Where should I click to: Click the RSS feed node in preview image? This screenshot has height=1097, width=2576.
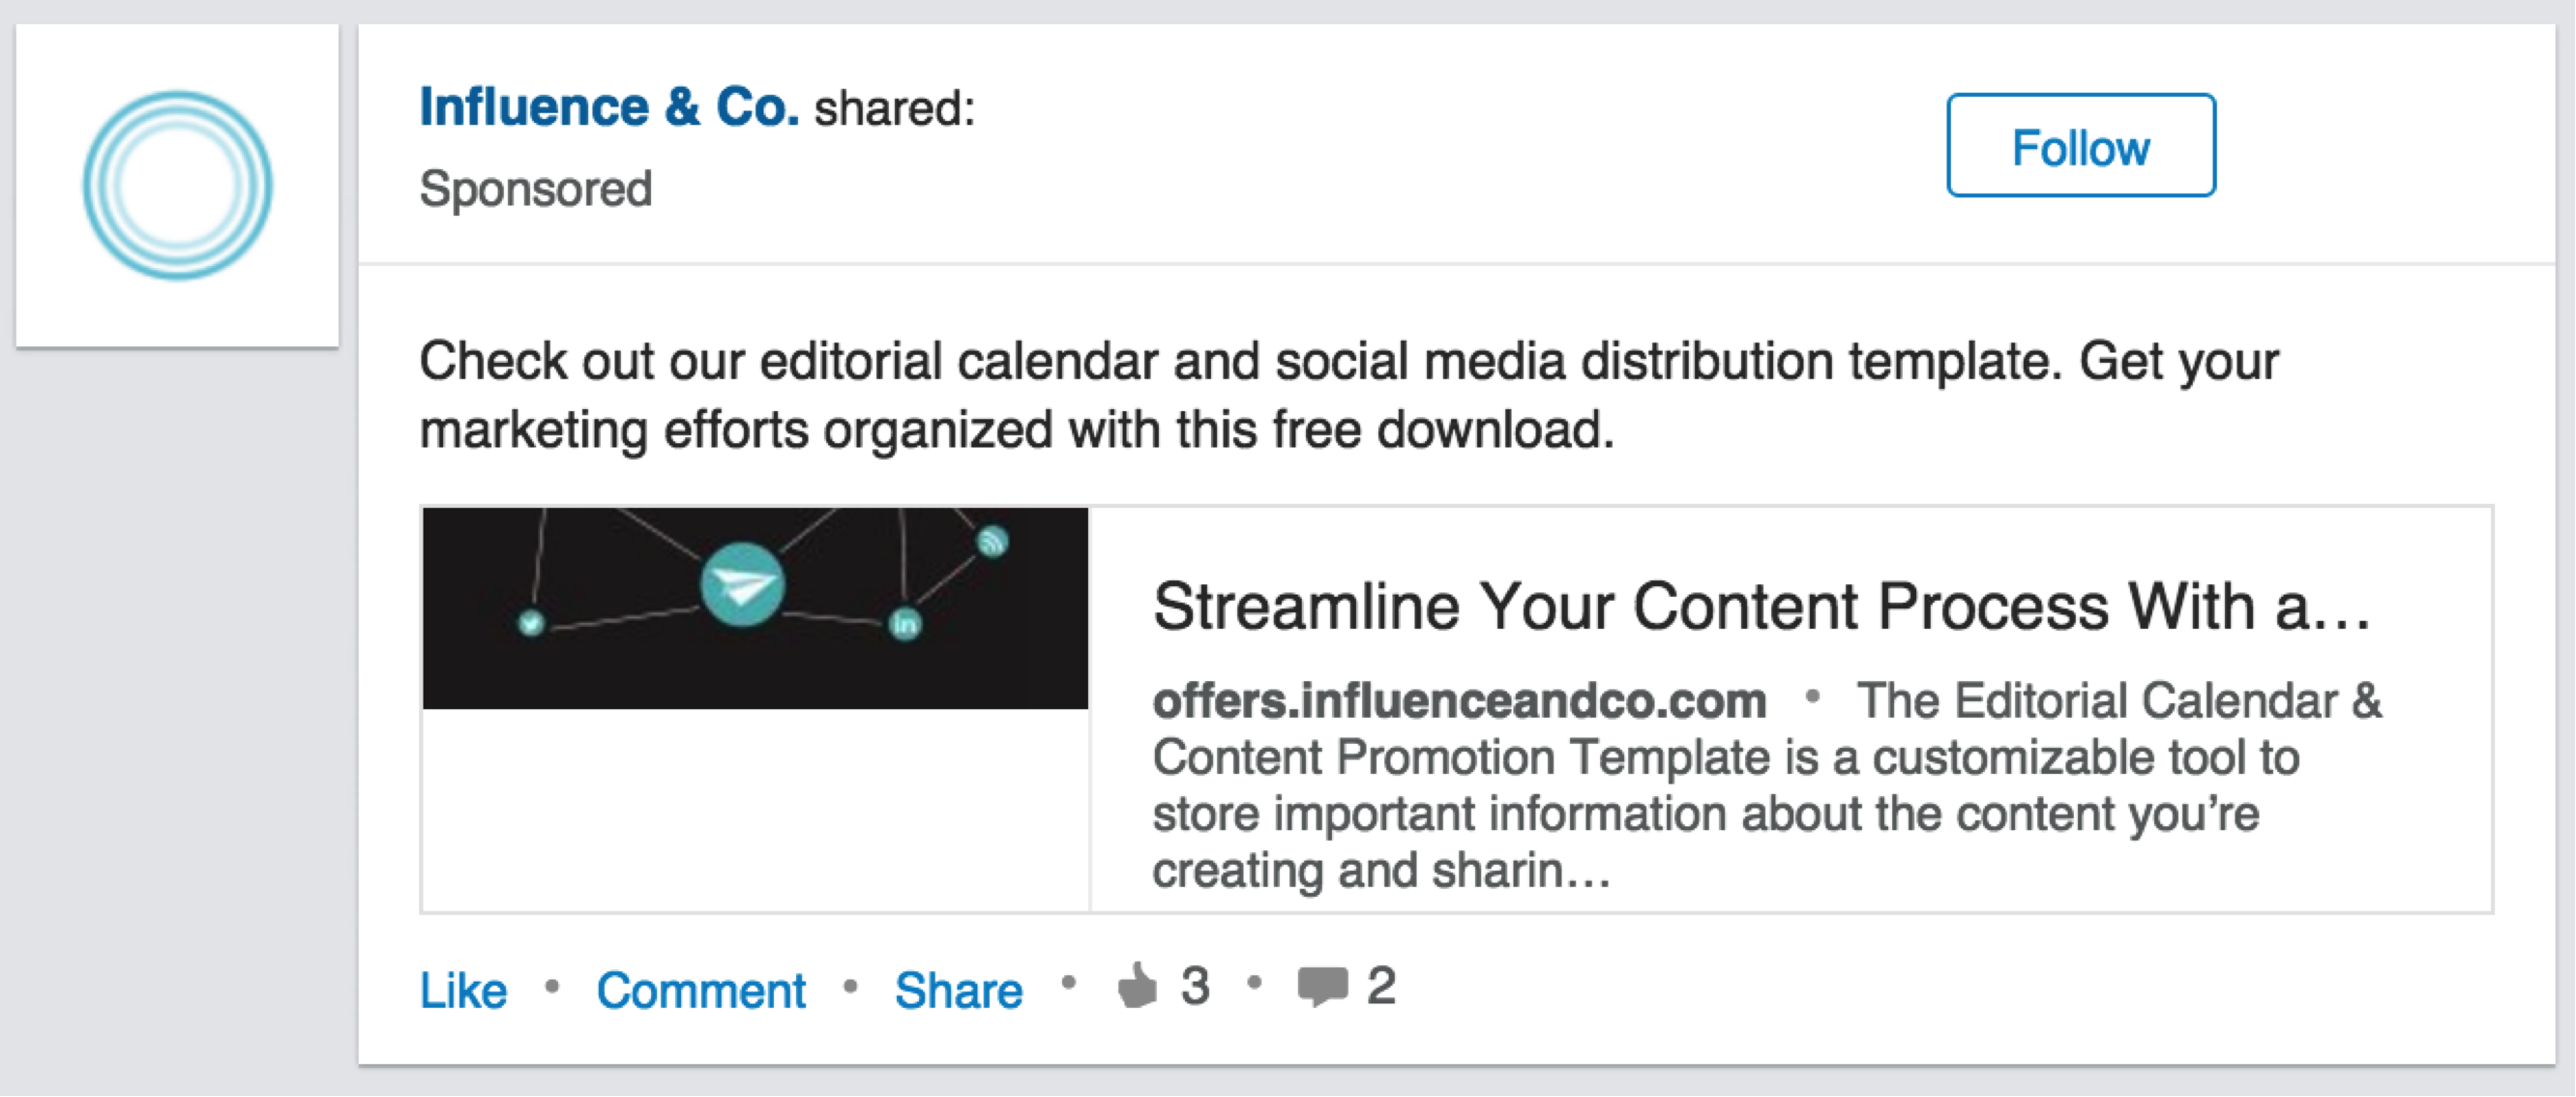[992, 542]
